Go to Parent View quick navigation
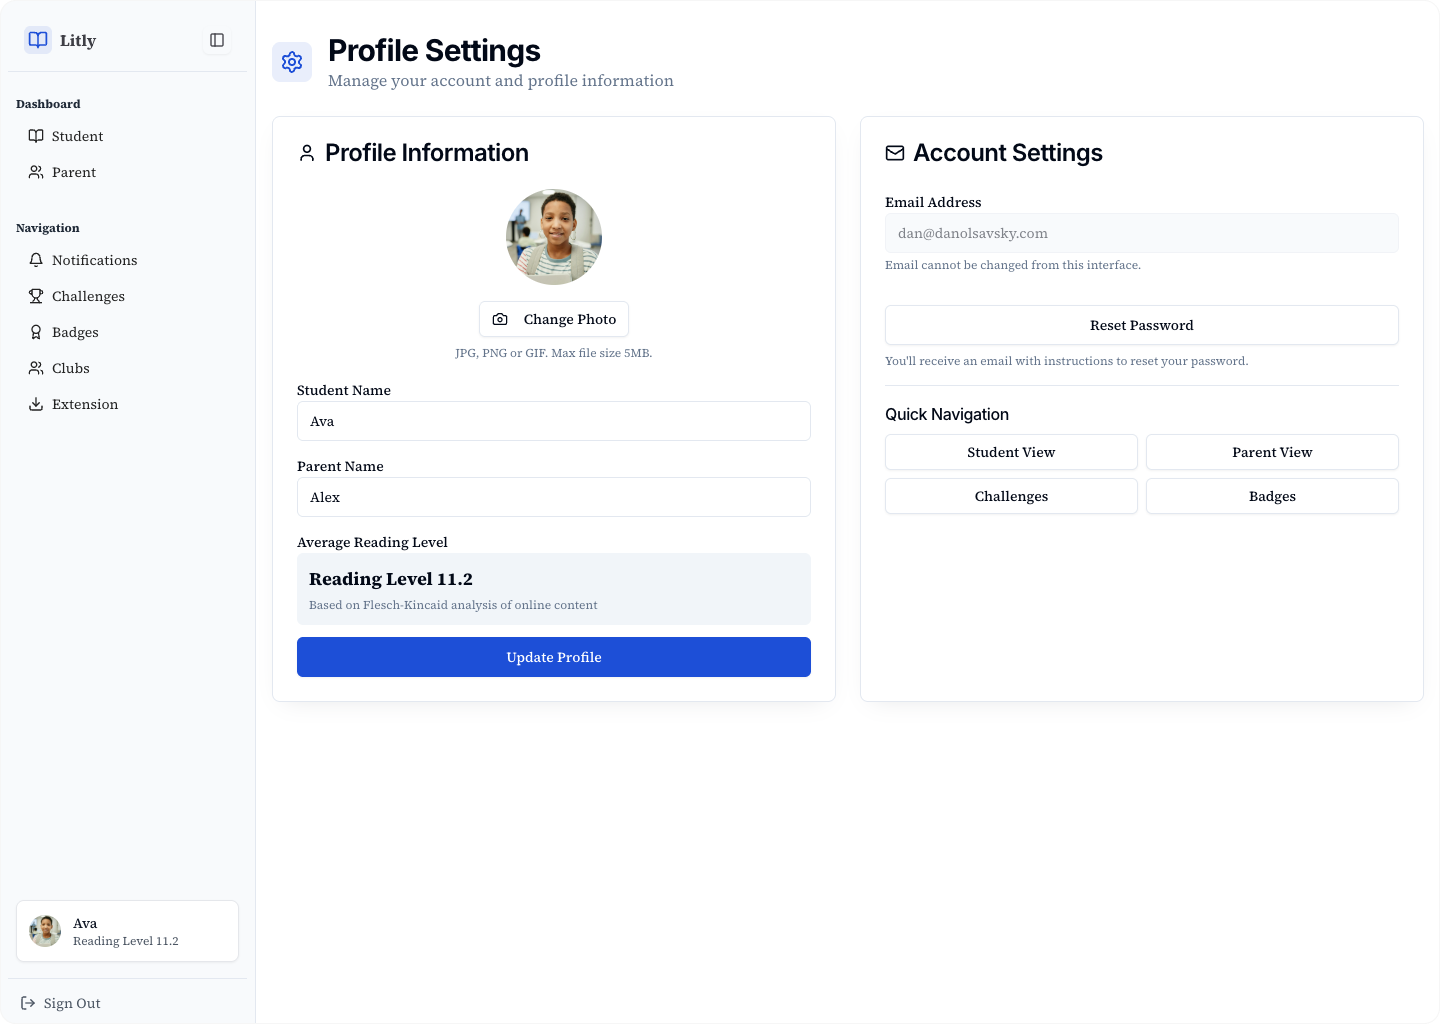Image resolution: width=1440 pixels, height=1024 pixels. tap(1272, 452)
